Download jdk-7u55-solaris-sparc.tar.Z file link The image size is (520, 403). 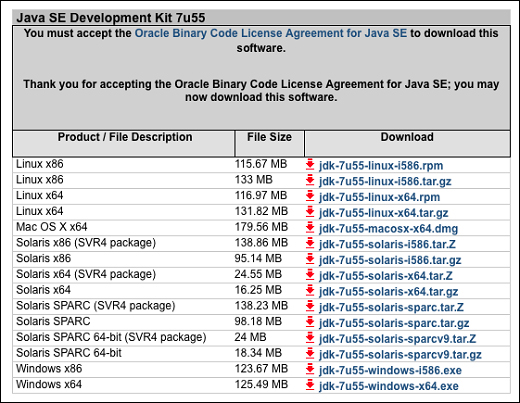point(391,307)
